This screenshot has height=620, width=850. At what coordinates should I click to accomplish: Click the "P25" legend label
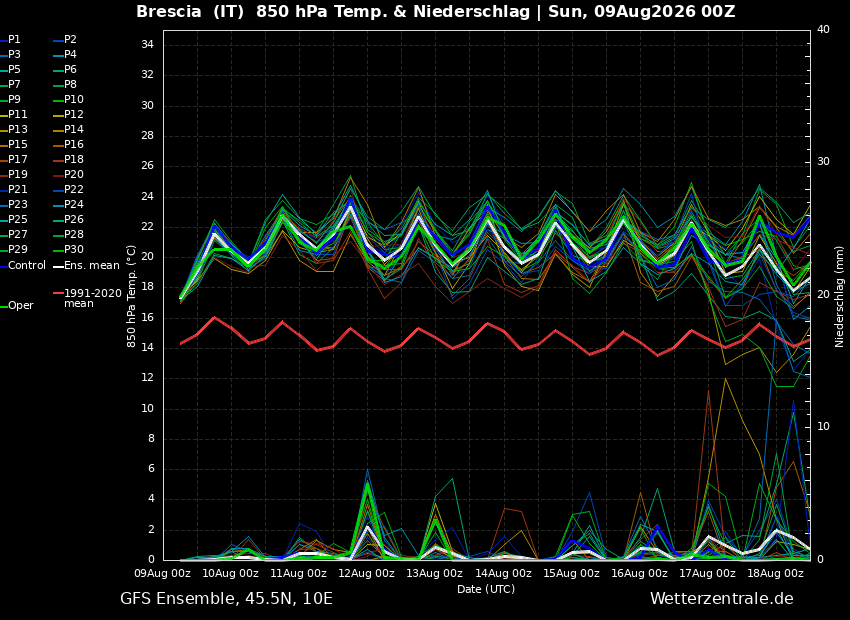[17, 219]
